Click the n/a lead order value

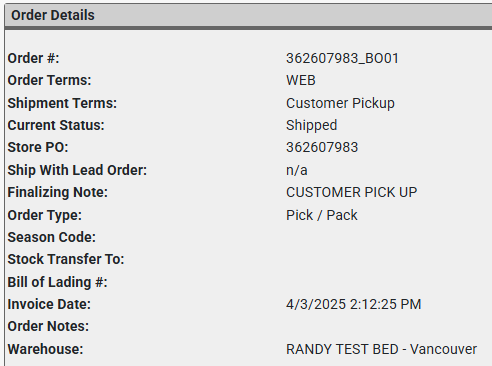297,170
